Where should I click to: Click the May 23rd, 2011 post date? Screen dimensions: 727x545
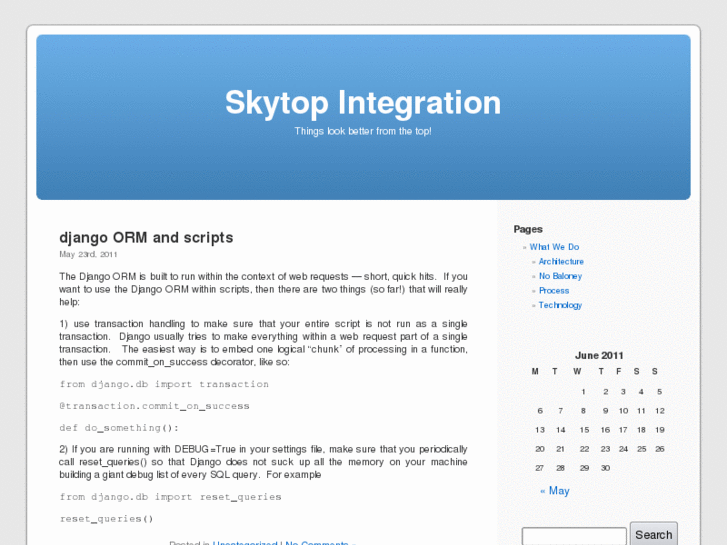88,254
